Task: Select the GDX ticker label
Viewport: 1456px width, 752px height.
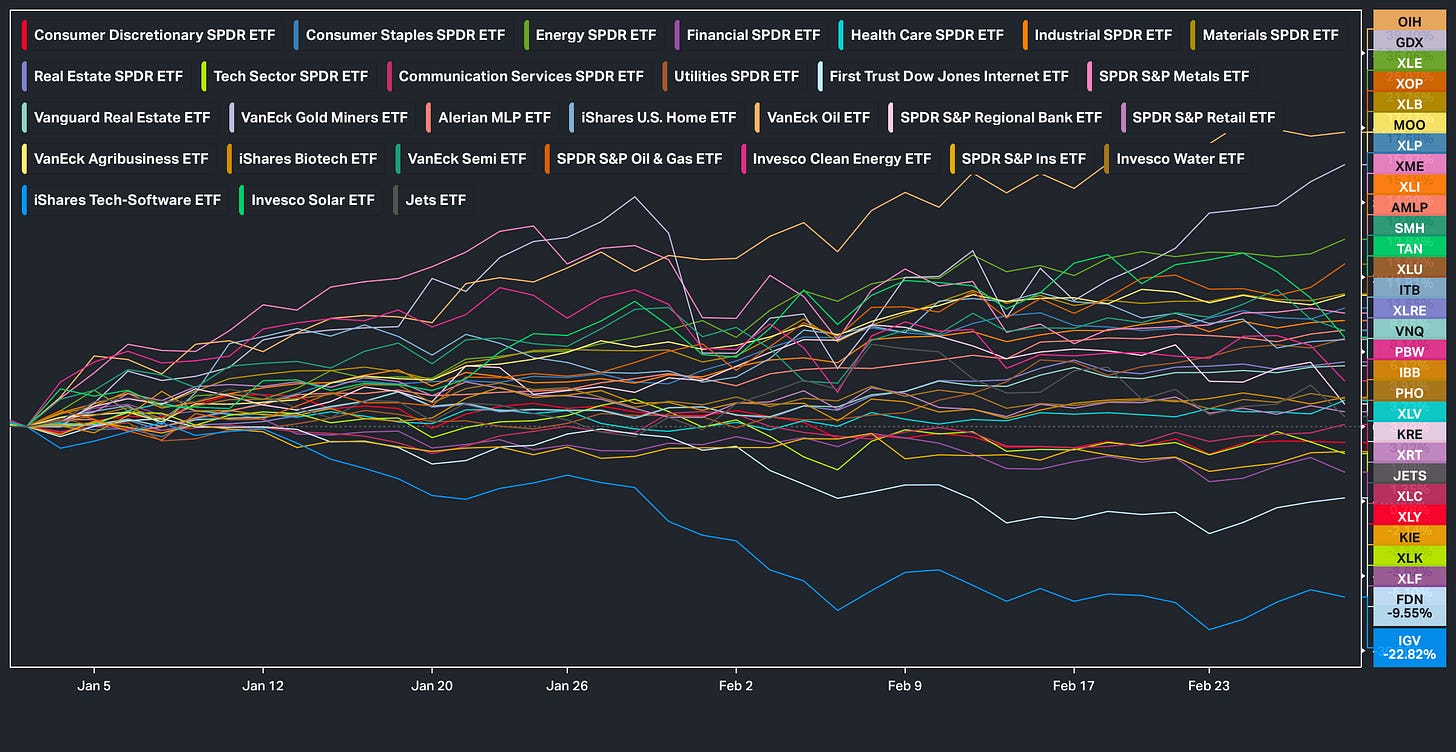Action: tap(1409, 42)
